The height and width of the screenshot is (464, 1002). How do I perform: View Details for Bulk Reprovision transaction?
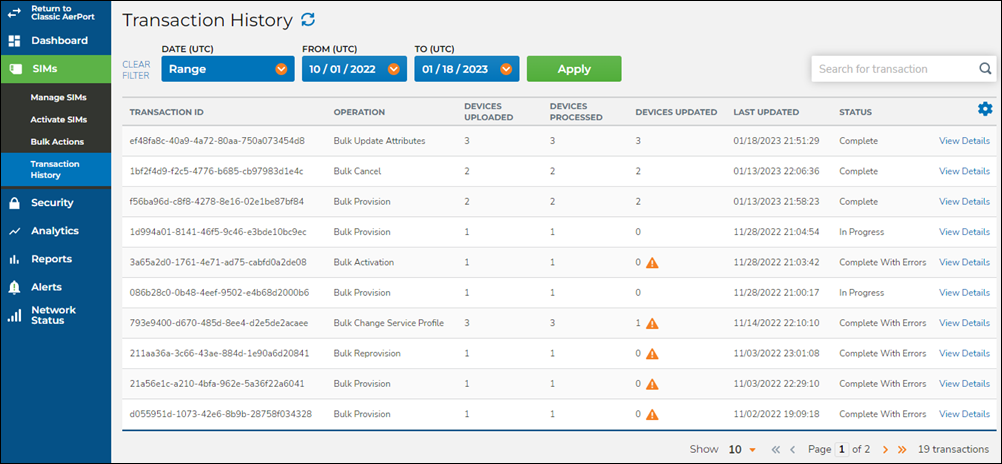(x=964, y=353)
